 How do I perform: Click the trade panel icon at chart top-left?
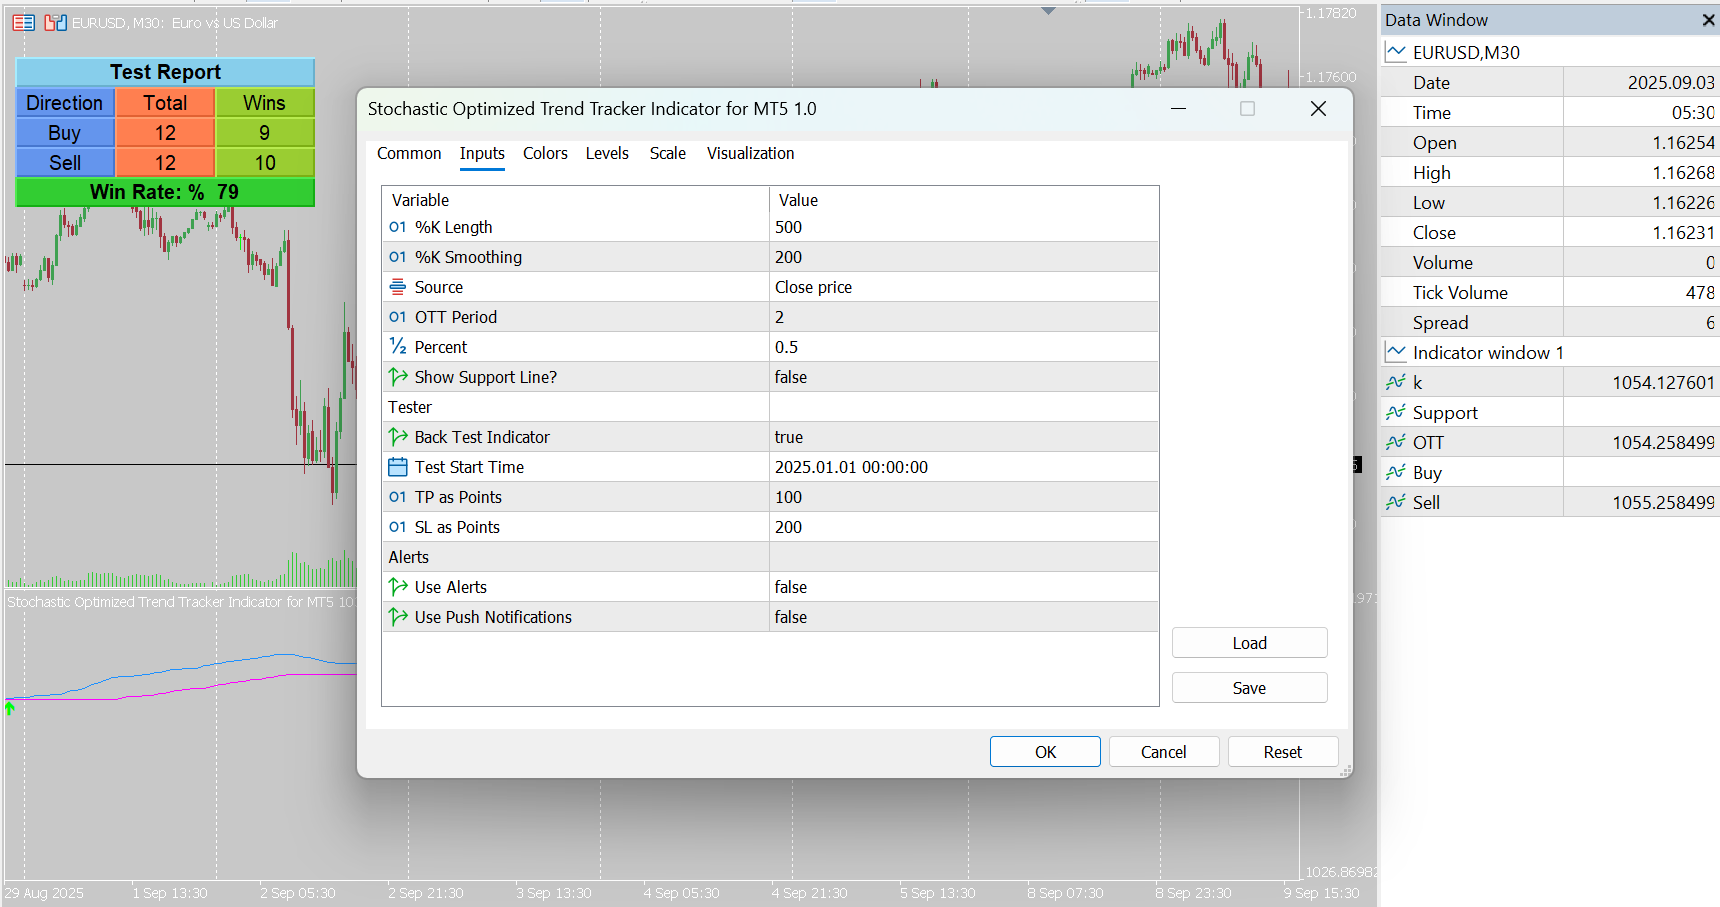point(24,22)
